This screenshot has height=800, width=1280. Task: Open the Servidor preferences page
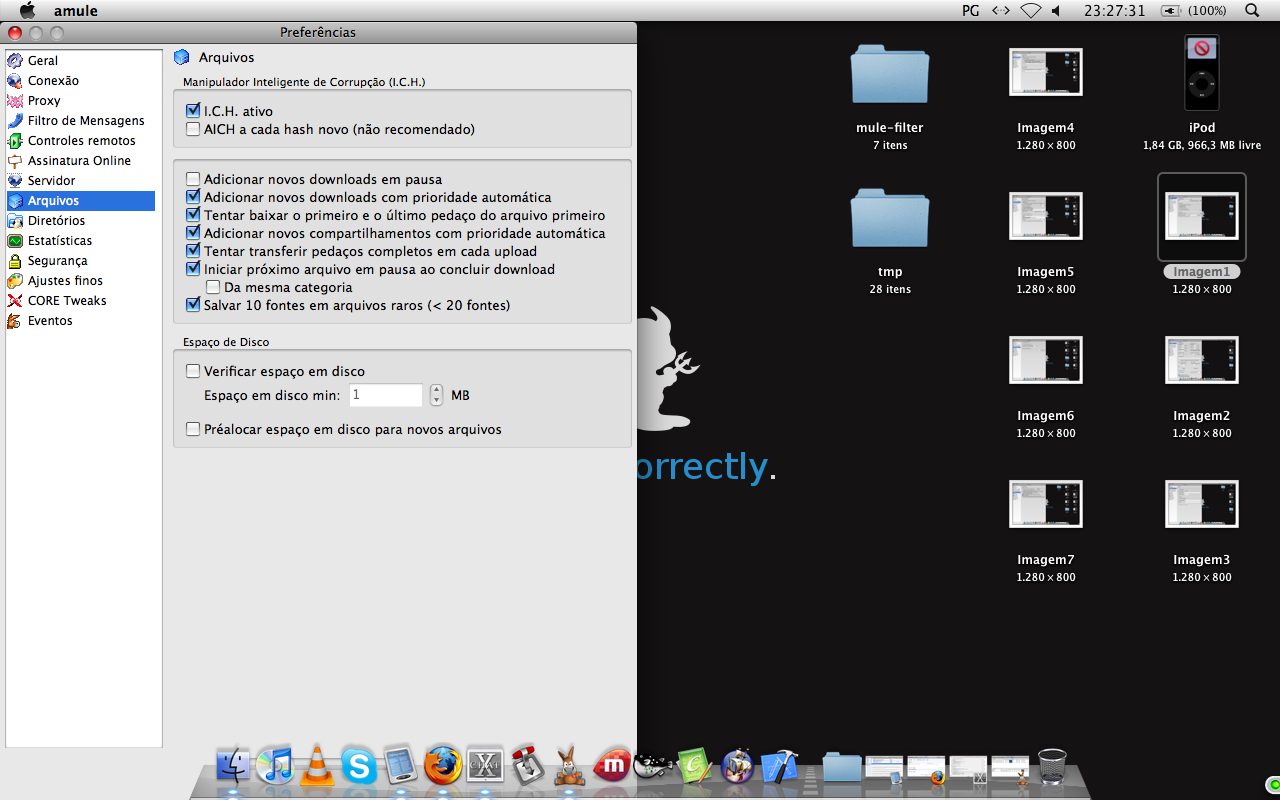coord(51,181)
